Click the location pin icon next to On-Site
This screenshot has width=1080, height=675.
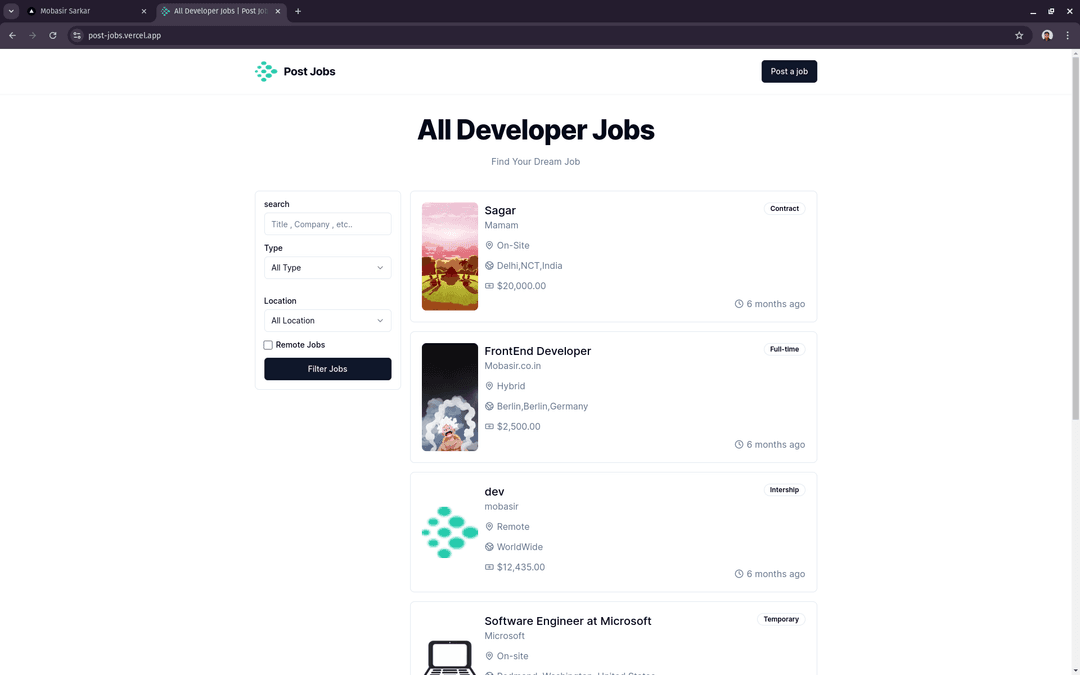[489, 245]
